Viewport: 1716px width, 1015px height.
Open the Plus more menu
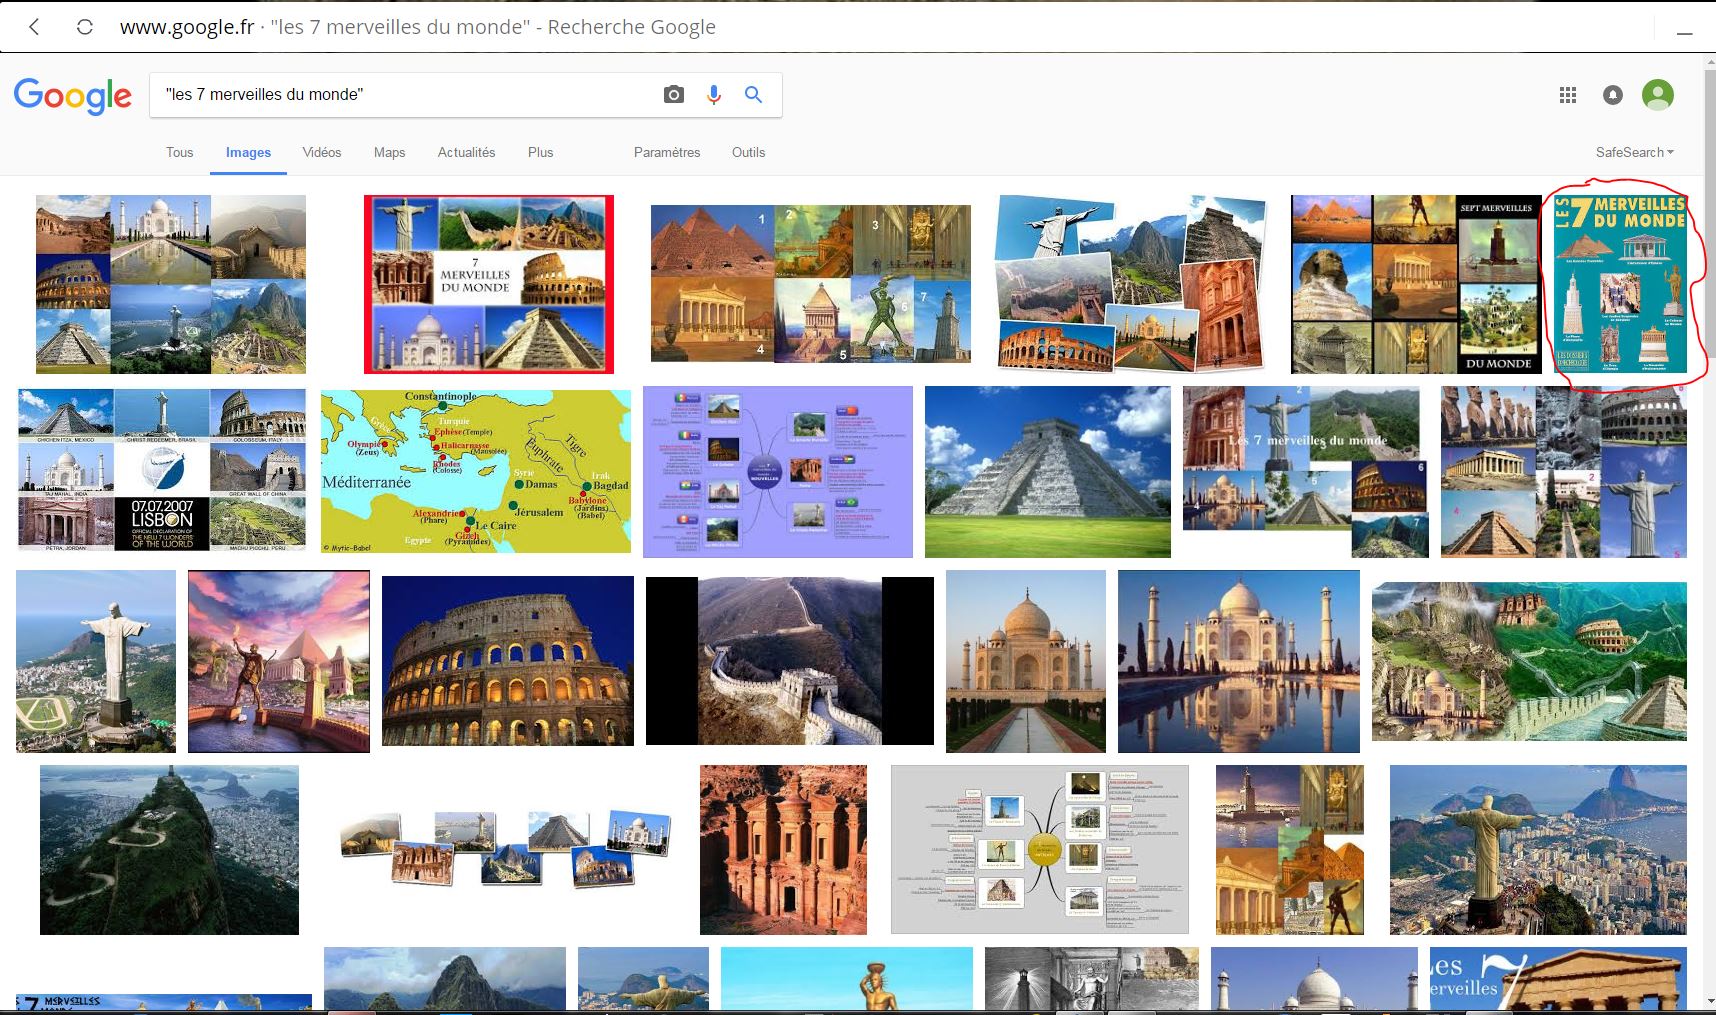pos(540,152)
